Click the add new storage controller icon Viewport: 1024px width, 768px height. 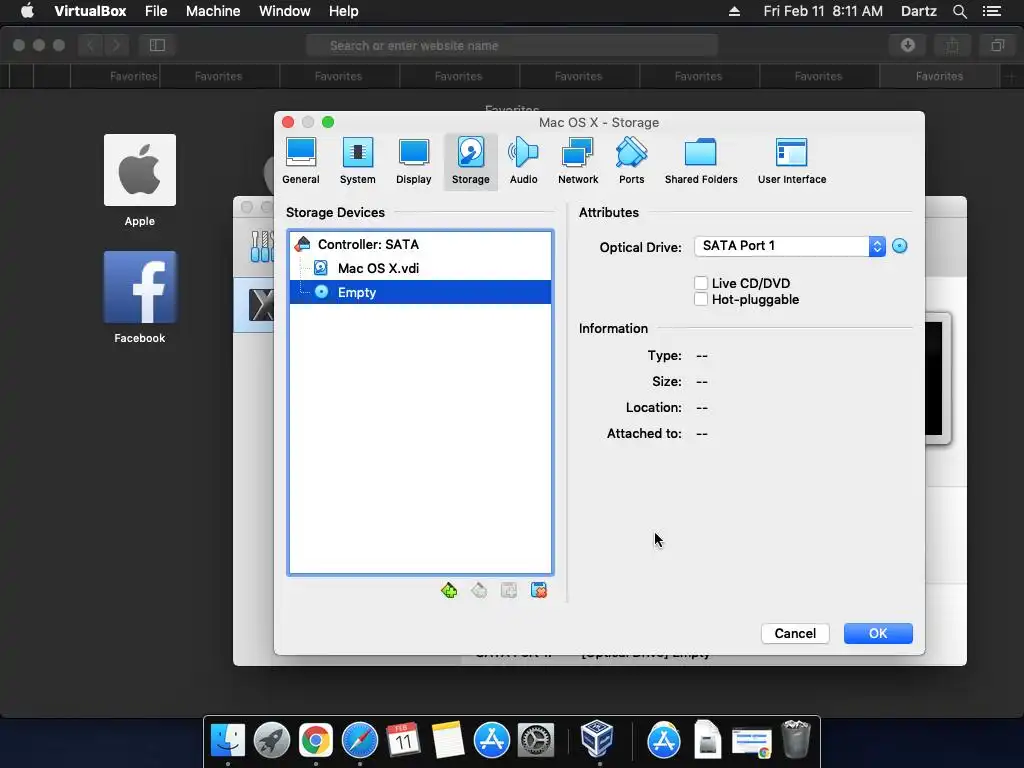pos(449,591)
